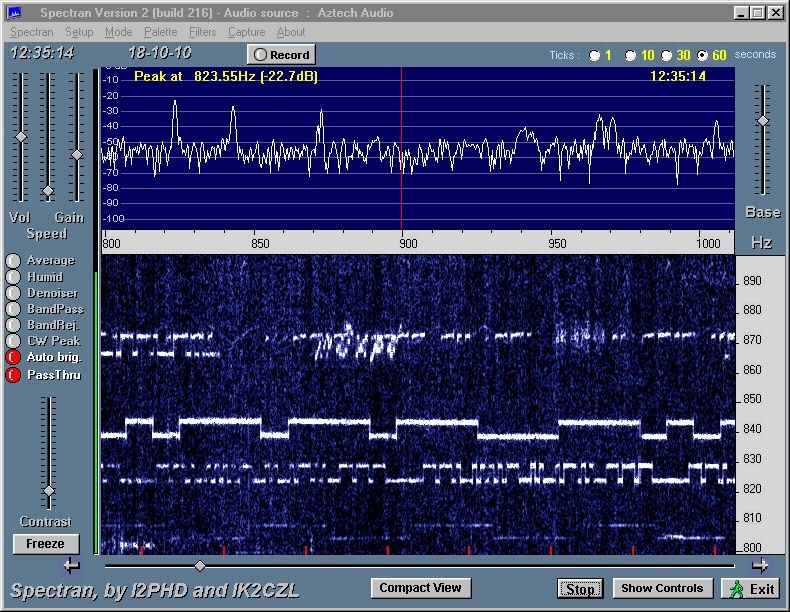Click the Compact View button
Screen dimensions: 790x612
click(x=421, y=588)
